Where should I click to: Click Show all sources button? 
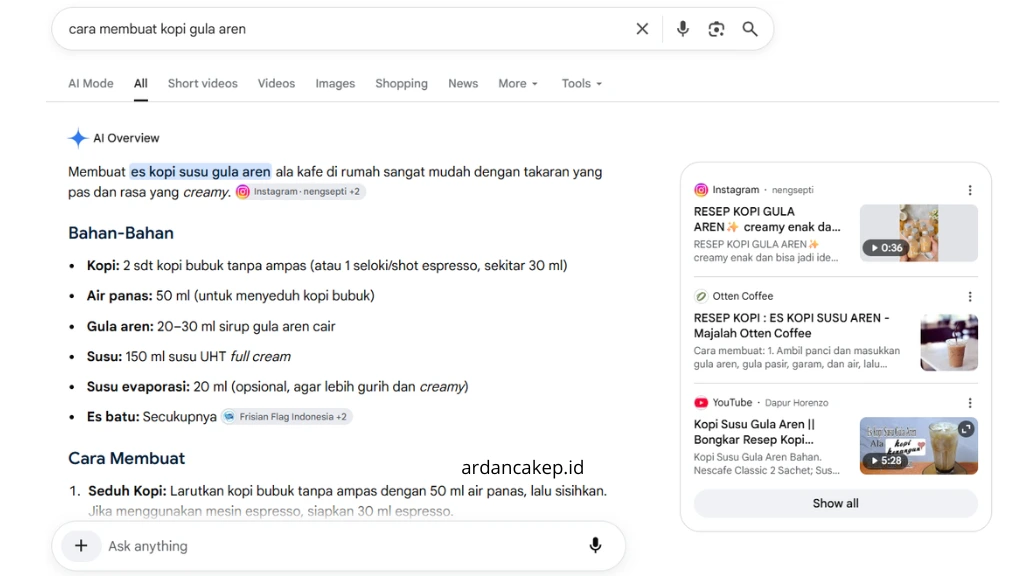click(x=835, y=504)
